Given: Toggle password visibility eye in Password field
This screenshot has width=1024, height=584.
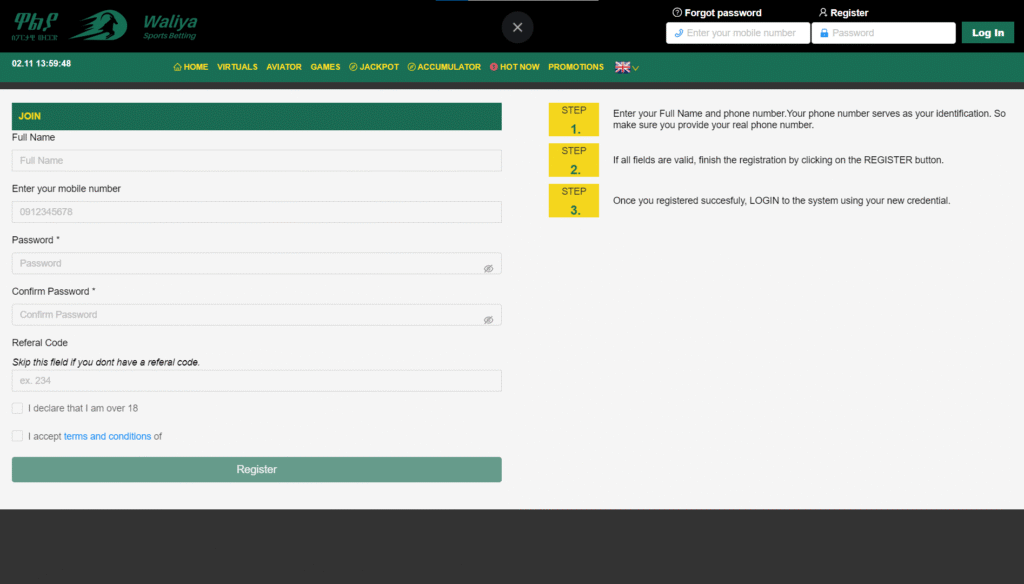Looking at the screenshot, I should (488, 269).
